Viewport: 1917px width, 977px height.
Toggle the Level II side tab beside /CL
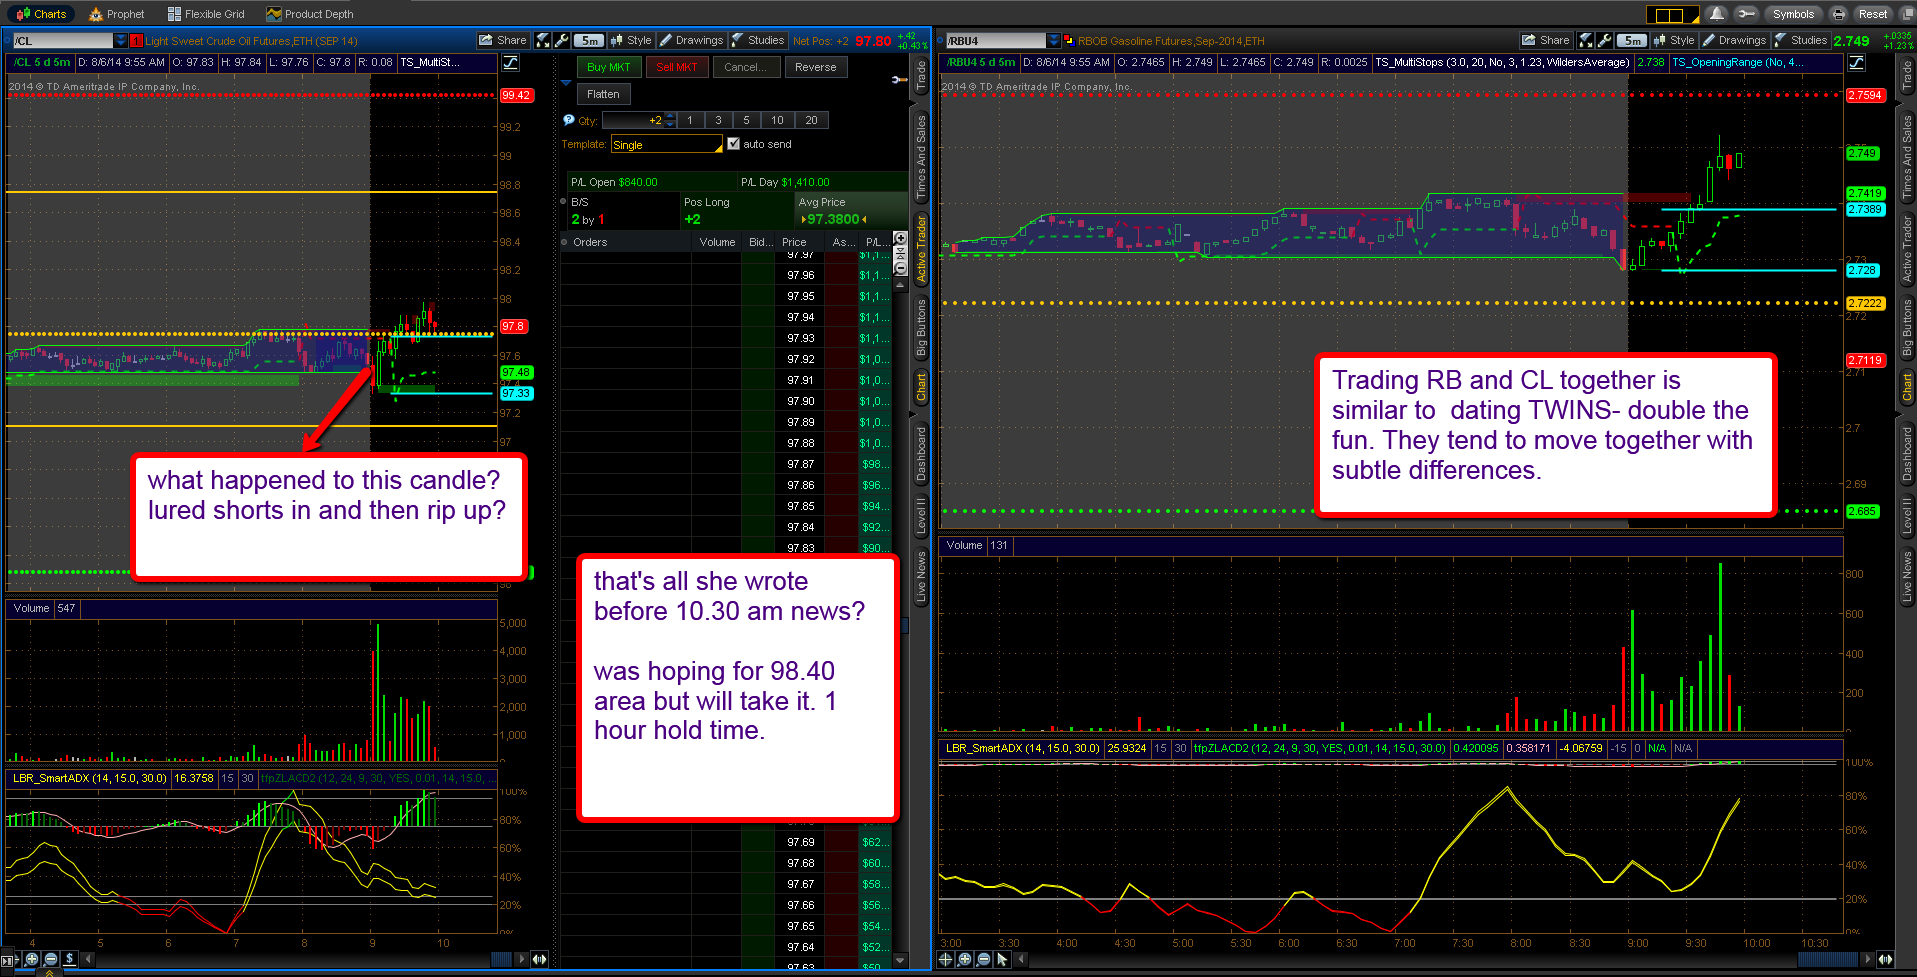point(921,516)
